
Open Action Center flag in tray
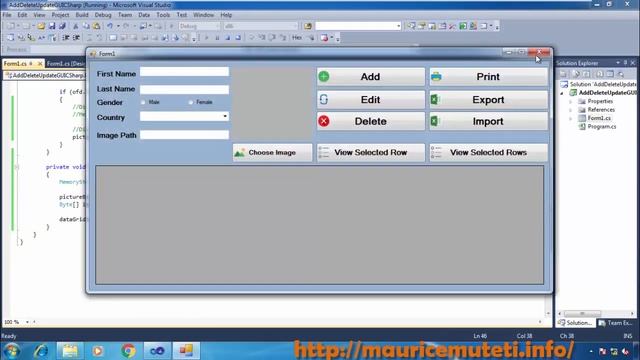coord(602,351)
